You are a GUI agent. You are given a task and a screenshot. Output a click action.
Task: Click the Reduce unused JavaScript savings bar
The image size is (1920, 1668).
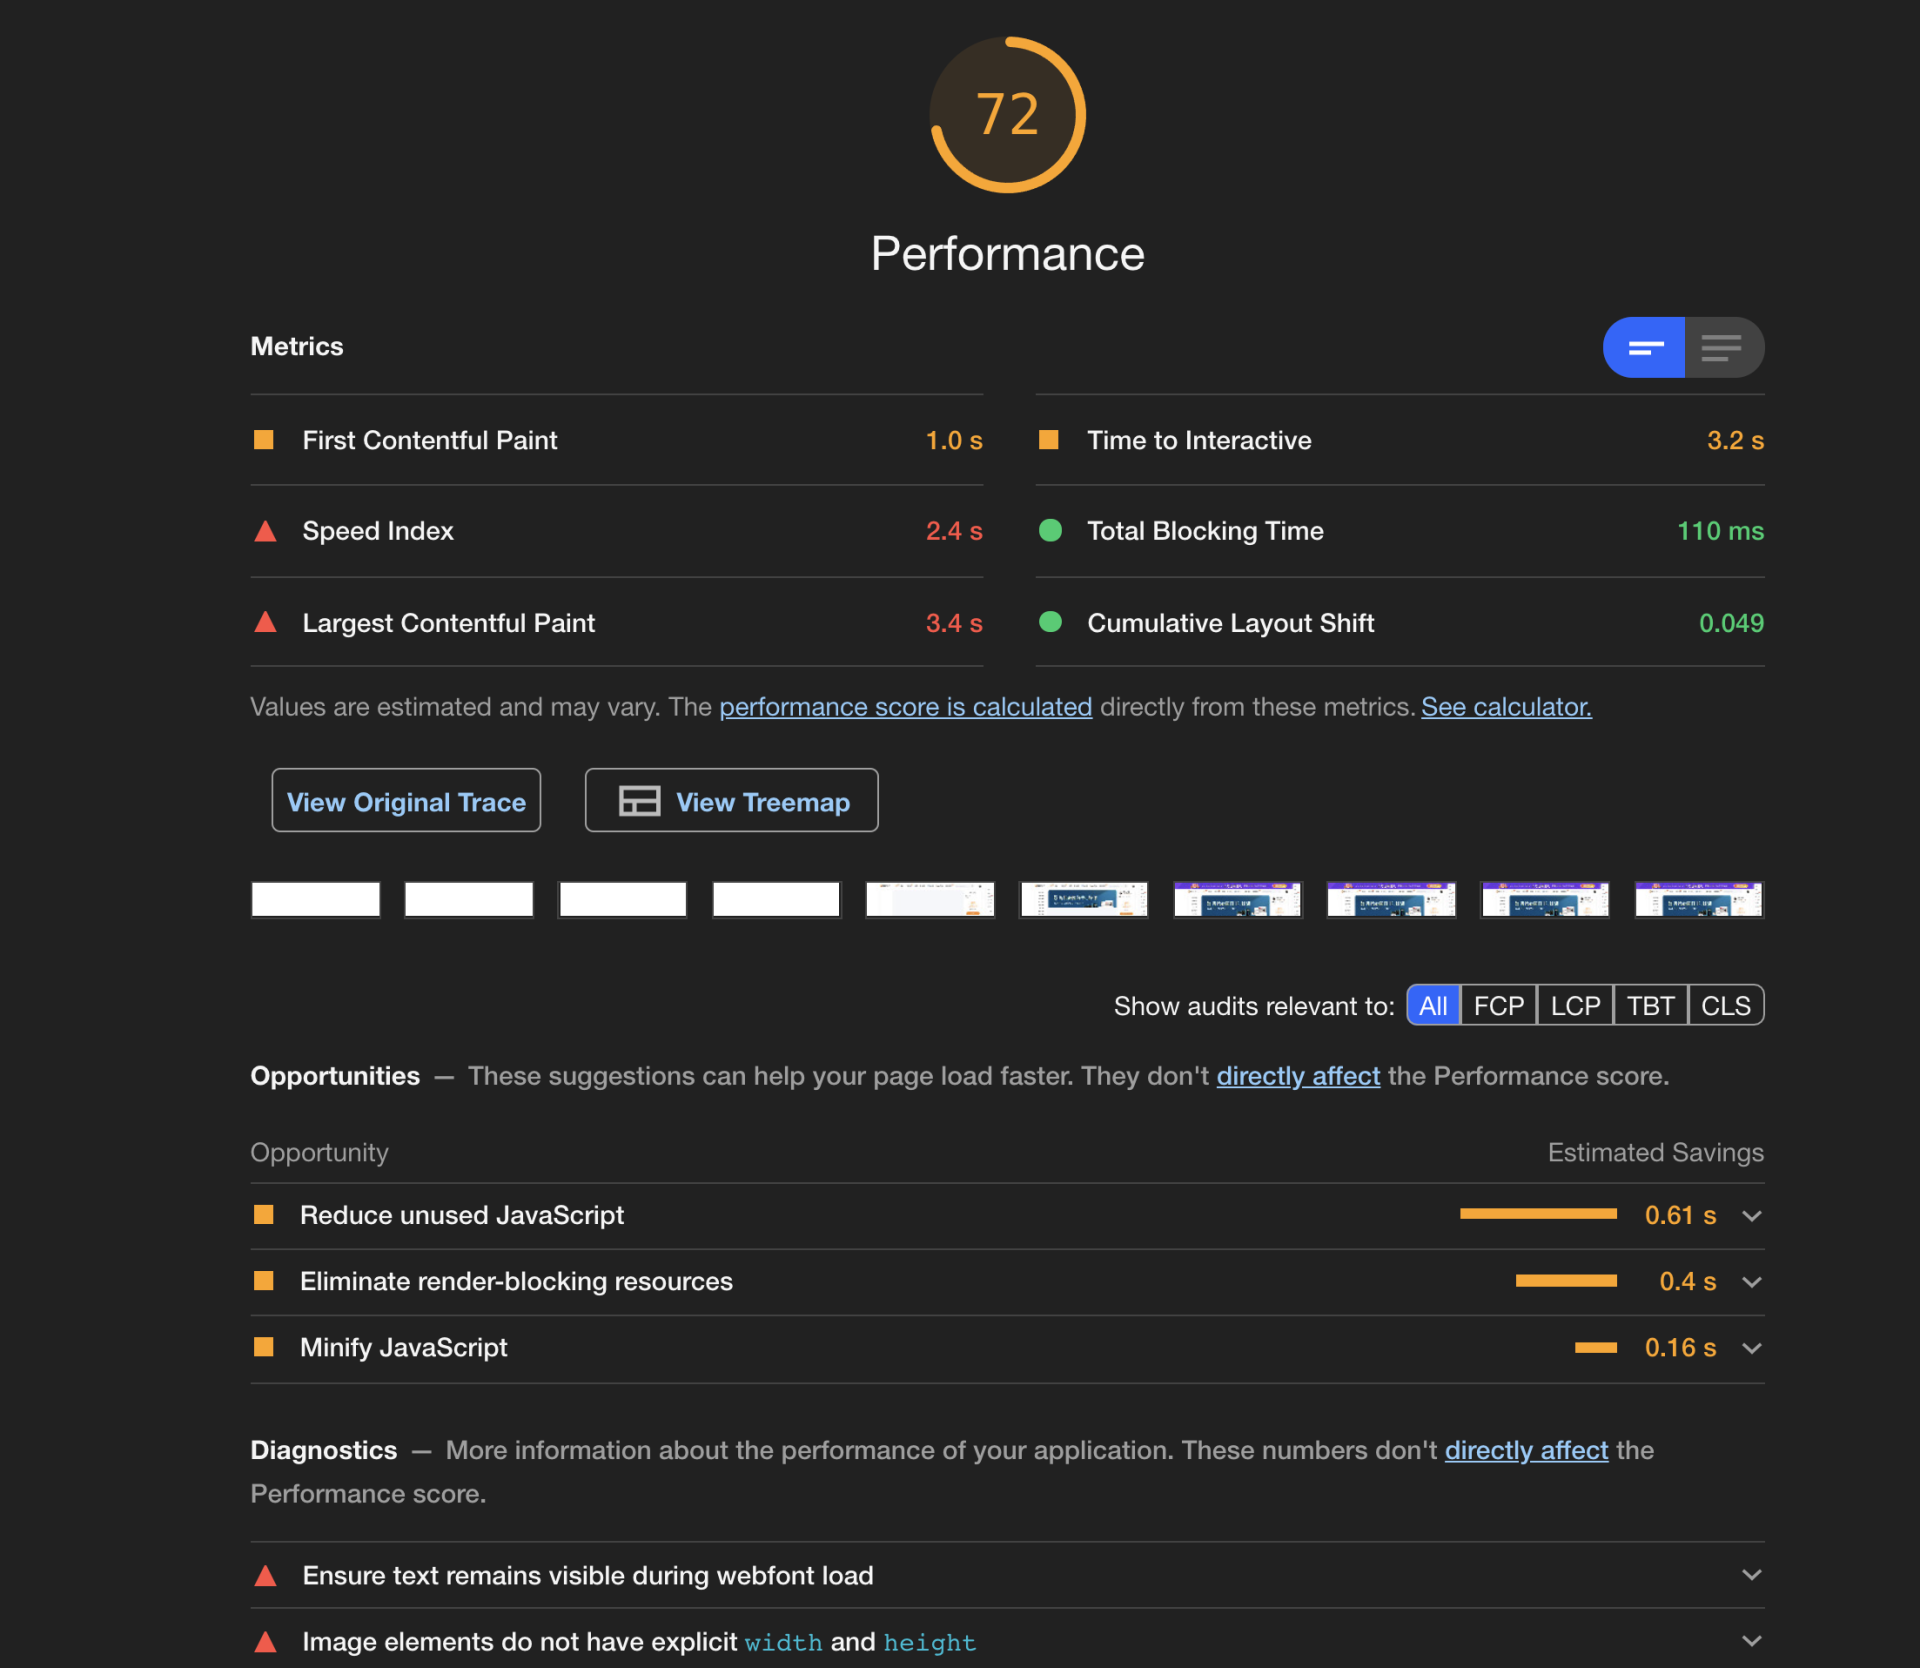click(1538, 1214)
